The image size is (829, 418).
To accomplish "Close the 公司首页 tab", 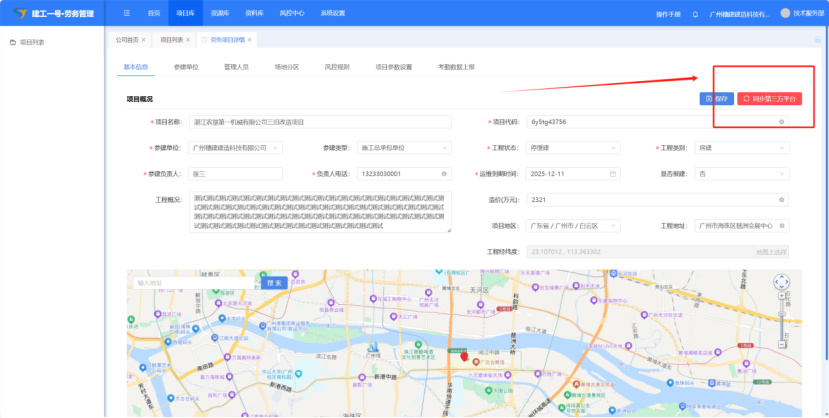I will coord(144,40).
